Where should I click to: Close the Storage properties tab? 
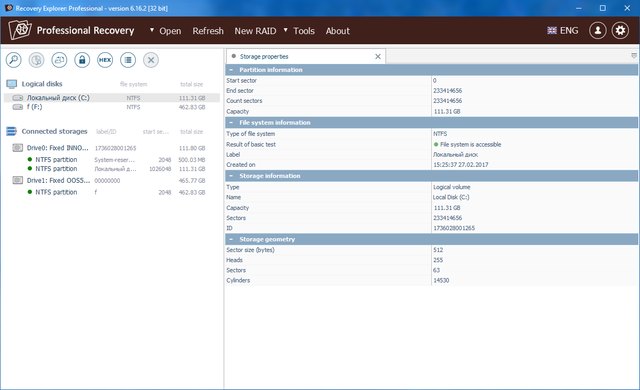[378, 57]
